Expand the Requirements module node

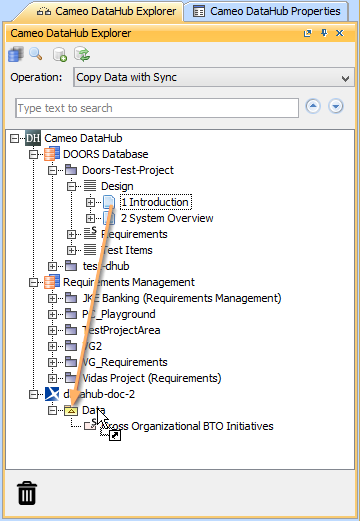[x=71, y=234]
